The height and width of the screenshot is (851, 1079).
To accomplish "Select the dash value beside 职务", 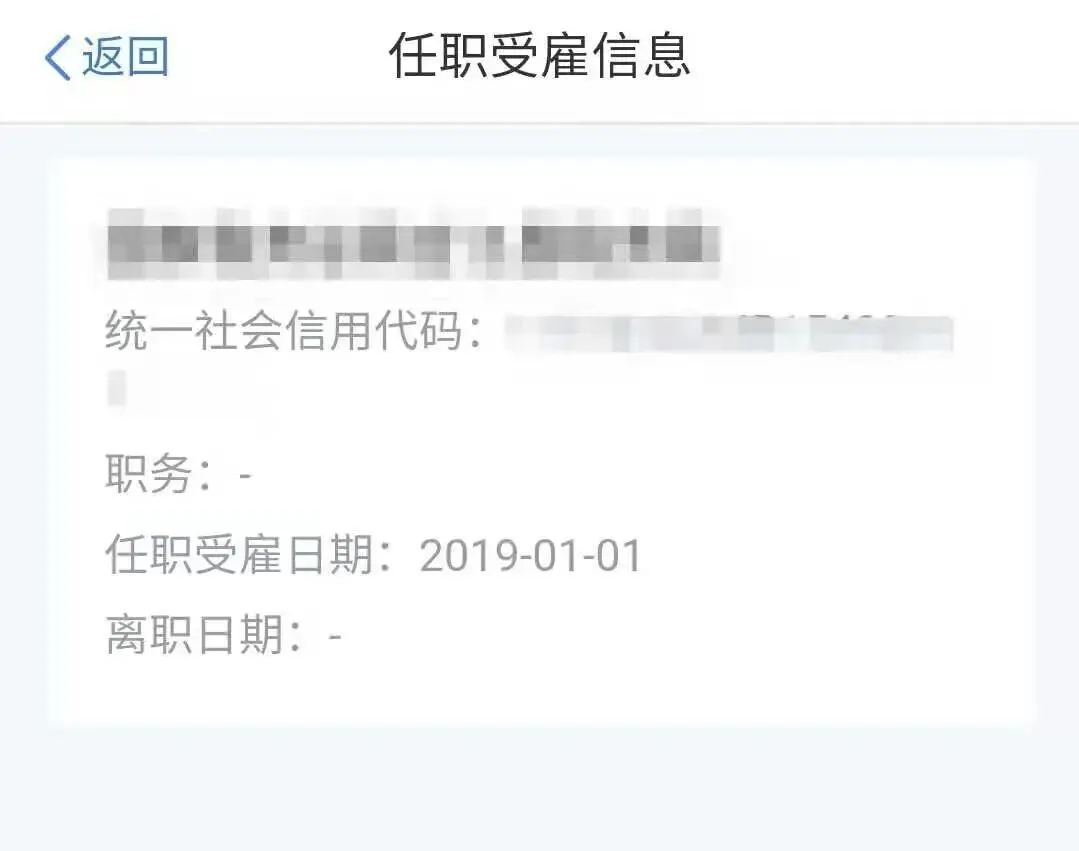I will [x=246, y=475].
